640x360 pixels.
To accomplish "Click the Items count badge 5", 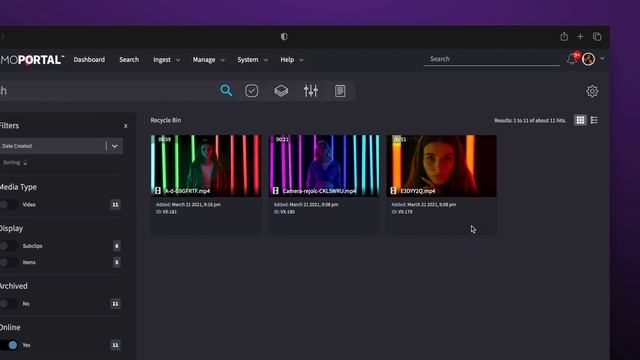I will pyautogui.click(x=116, y=262).
